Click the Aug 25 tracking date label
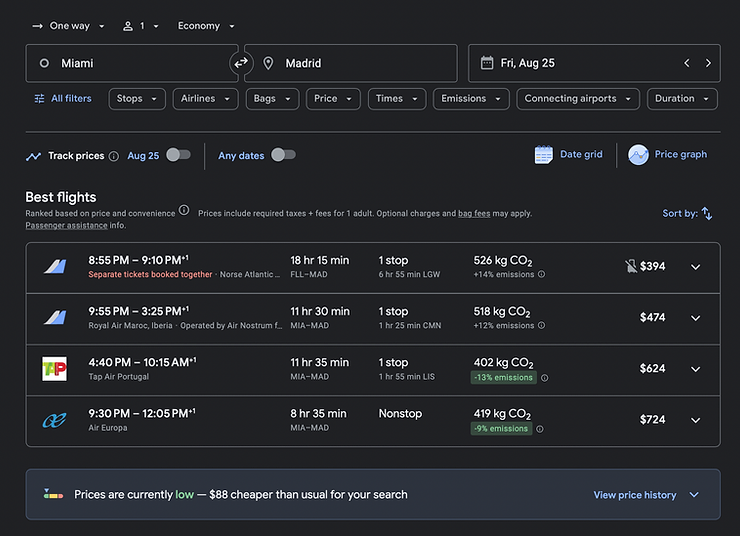The width and height of the screenshot is (740, 536). coord(143,156)
